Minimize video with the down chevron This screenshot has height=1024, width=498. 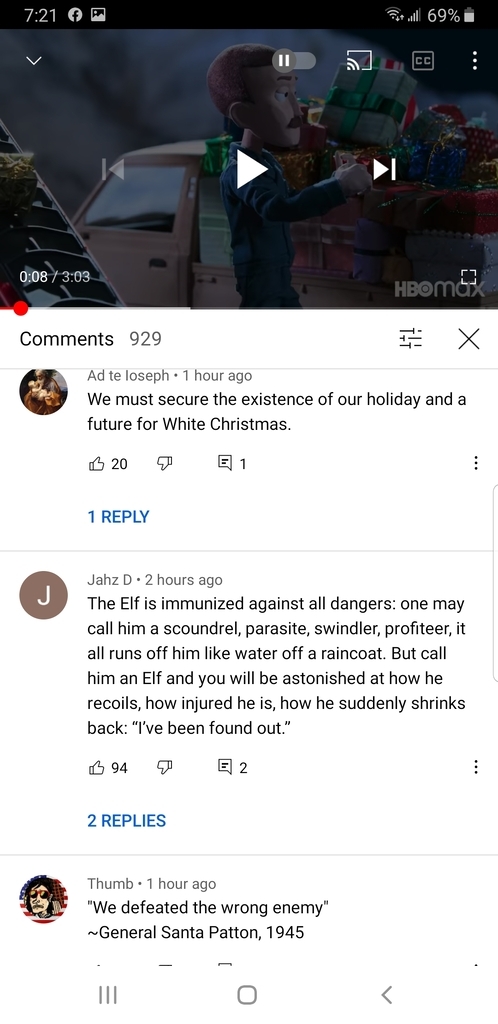click(x=34, y=61)
